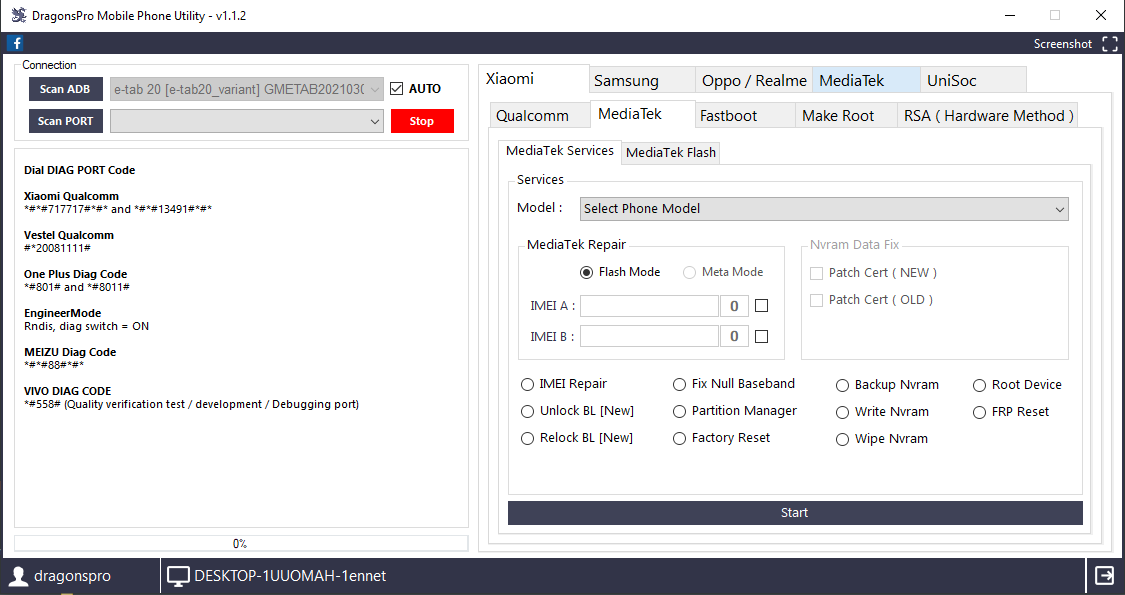Screen dimensions: 1125x595
Task: Click the Start button
Action: point(795,512)
